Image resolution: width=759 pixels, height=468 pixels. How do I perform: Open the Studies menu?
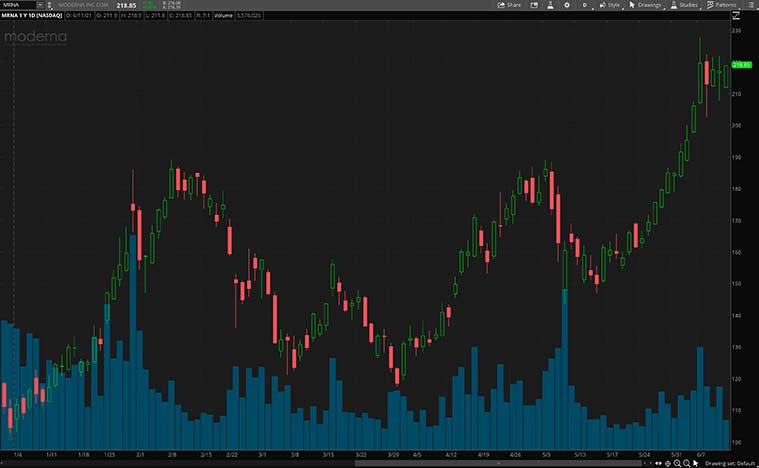[684, 5]
